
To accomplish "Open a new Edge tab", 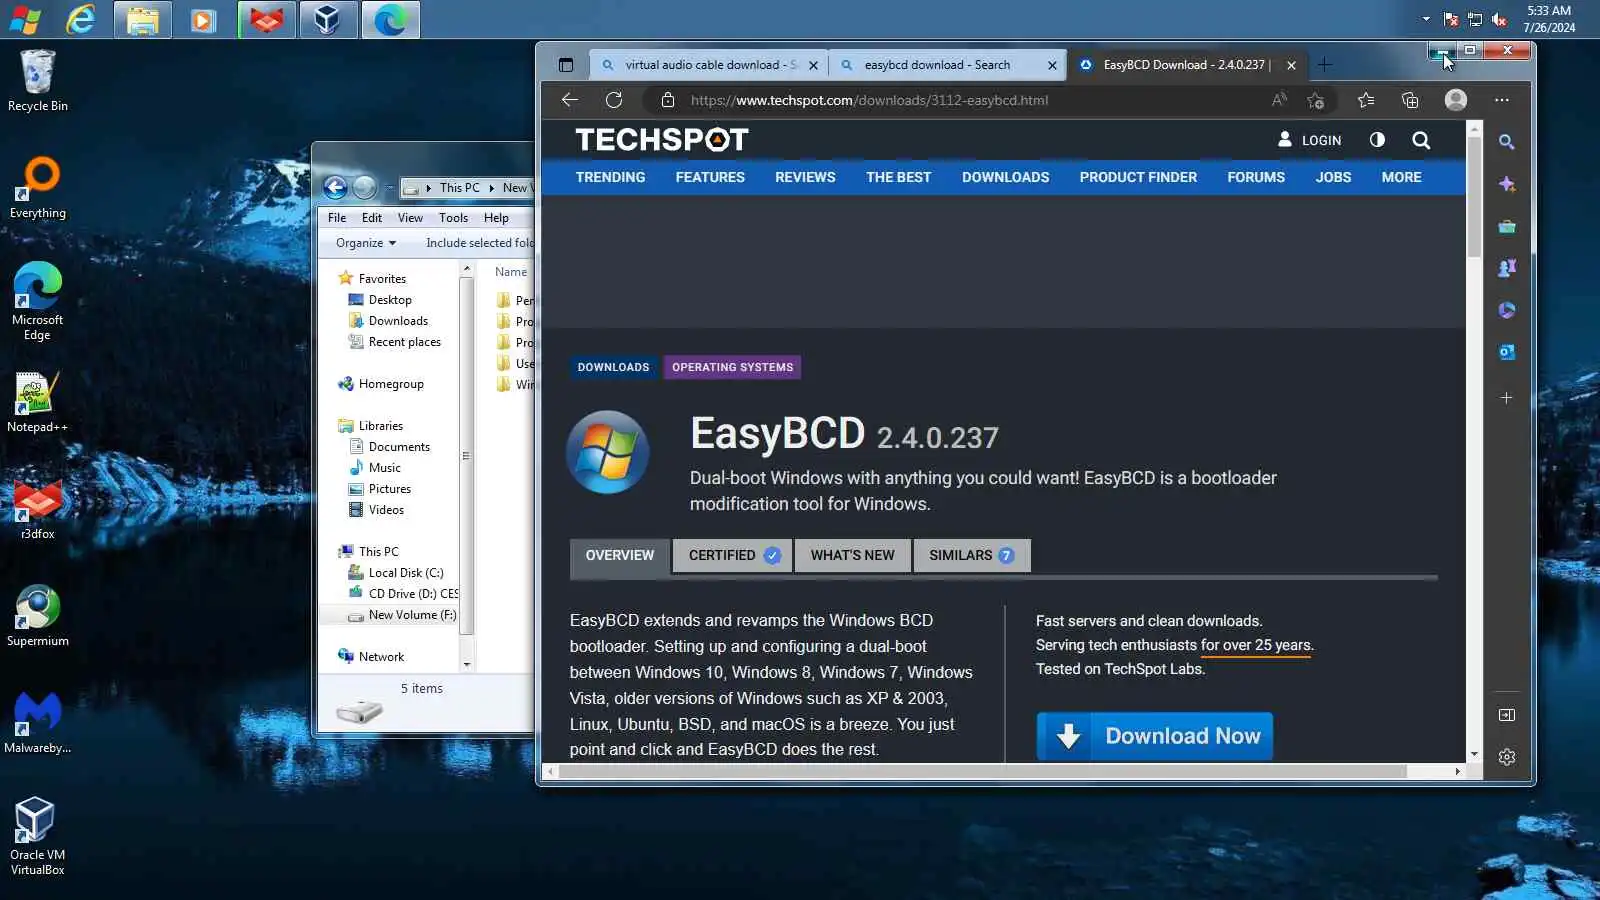I will tap(1325, 65).
